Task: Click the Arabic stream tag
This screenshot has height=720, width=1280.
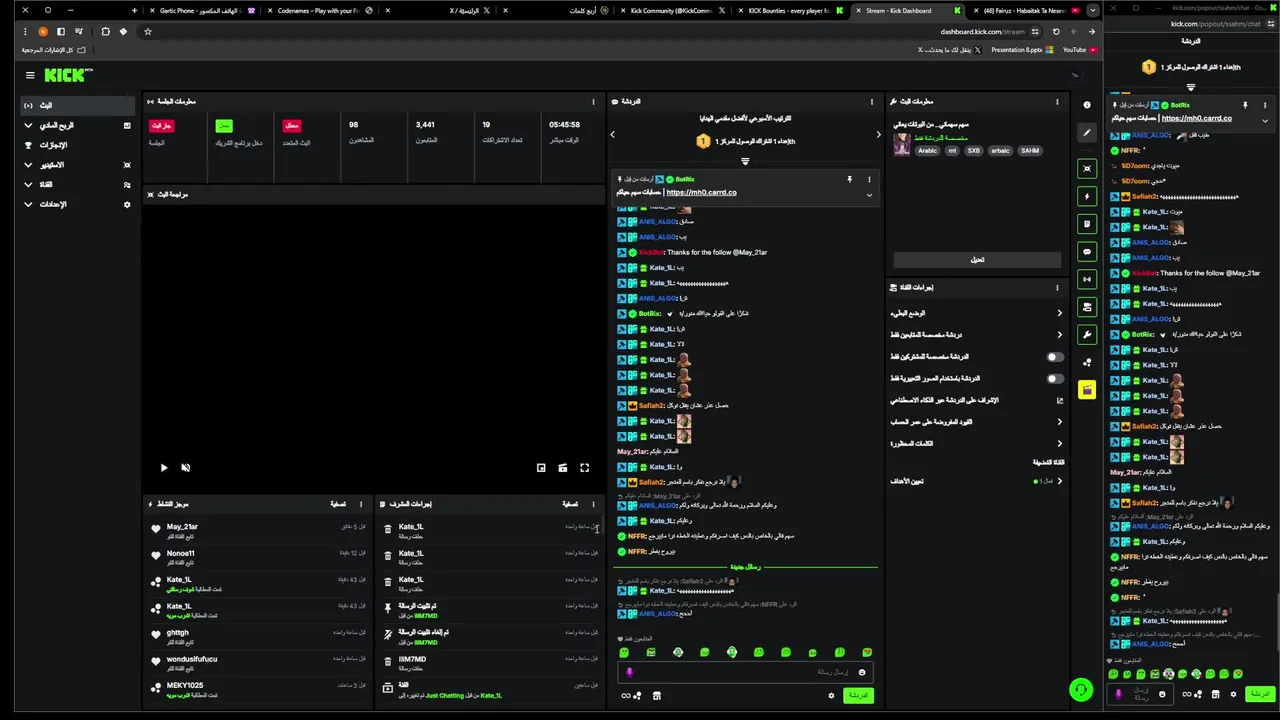Action: point(927,151)
